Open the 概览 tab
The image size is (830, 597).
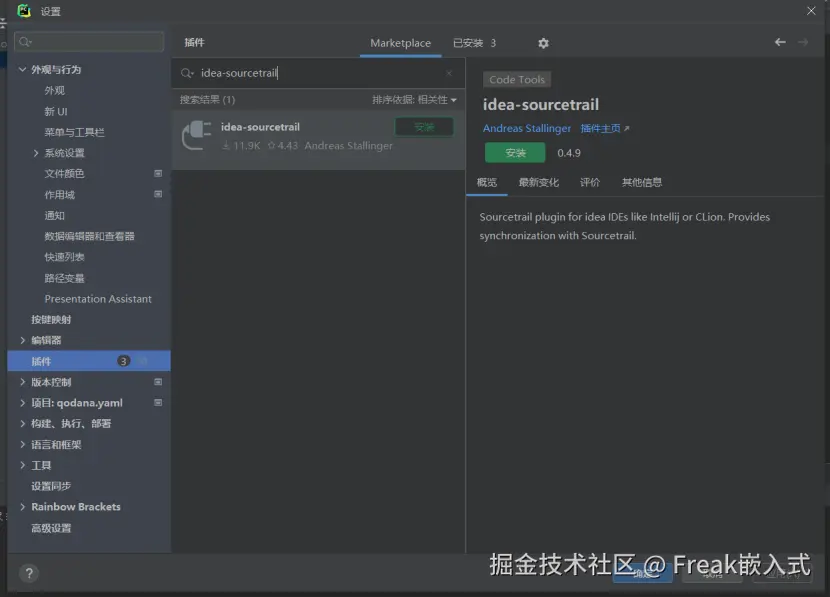point(486,183)
